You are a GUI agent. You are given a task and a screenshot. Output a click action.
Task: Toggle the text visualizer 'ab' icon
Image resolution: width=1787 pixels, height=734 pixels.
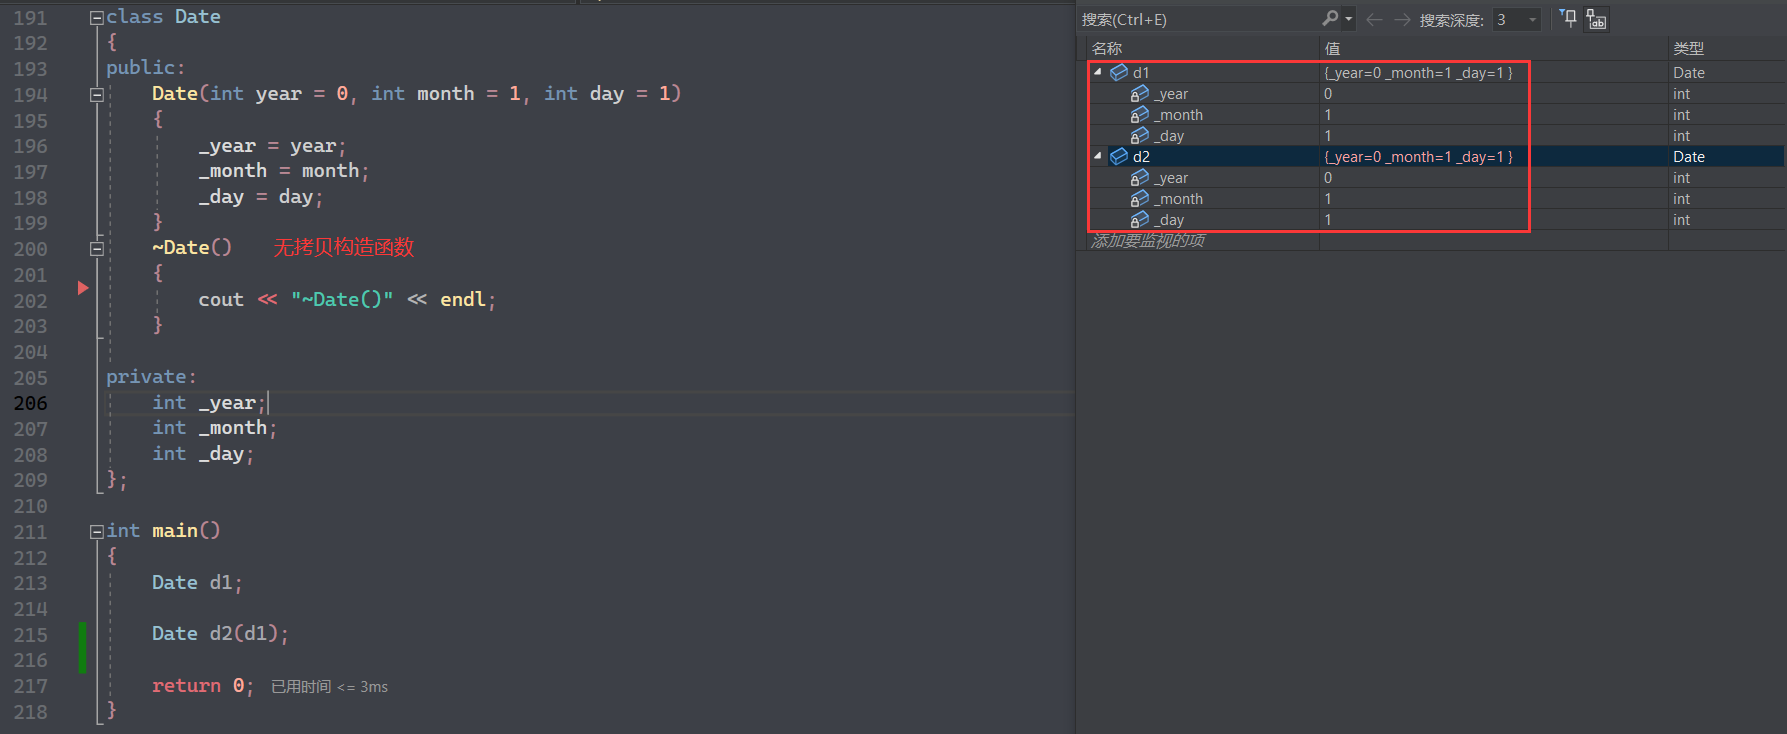tap(1597, 19)
